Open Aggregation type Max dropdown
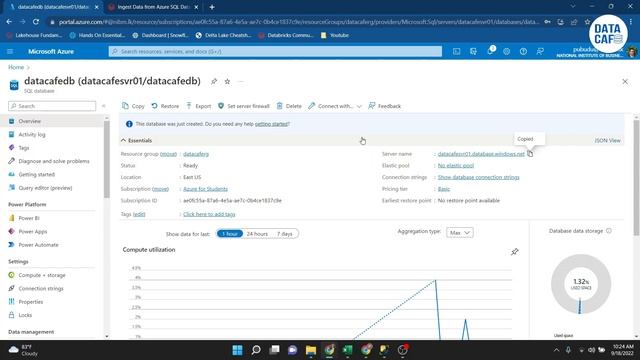Viewport: 640px width, 360px height. (x=460, y=232)
